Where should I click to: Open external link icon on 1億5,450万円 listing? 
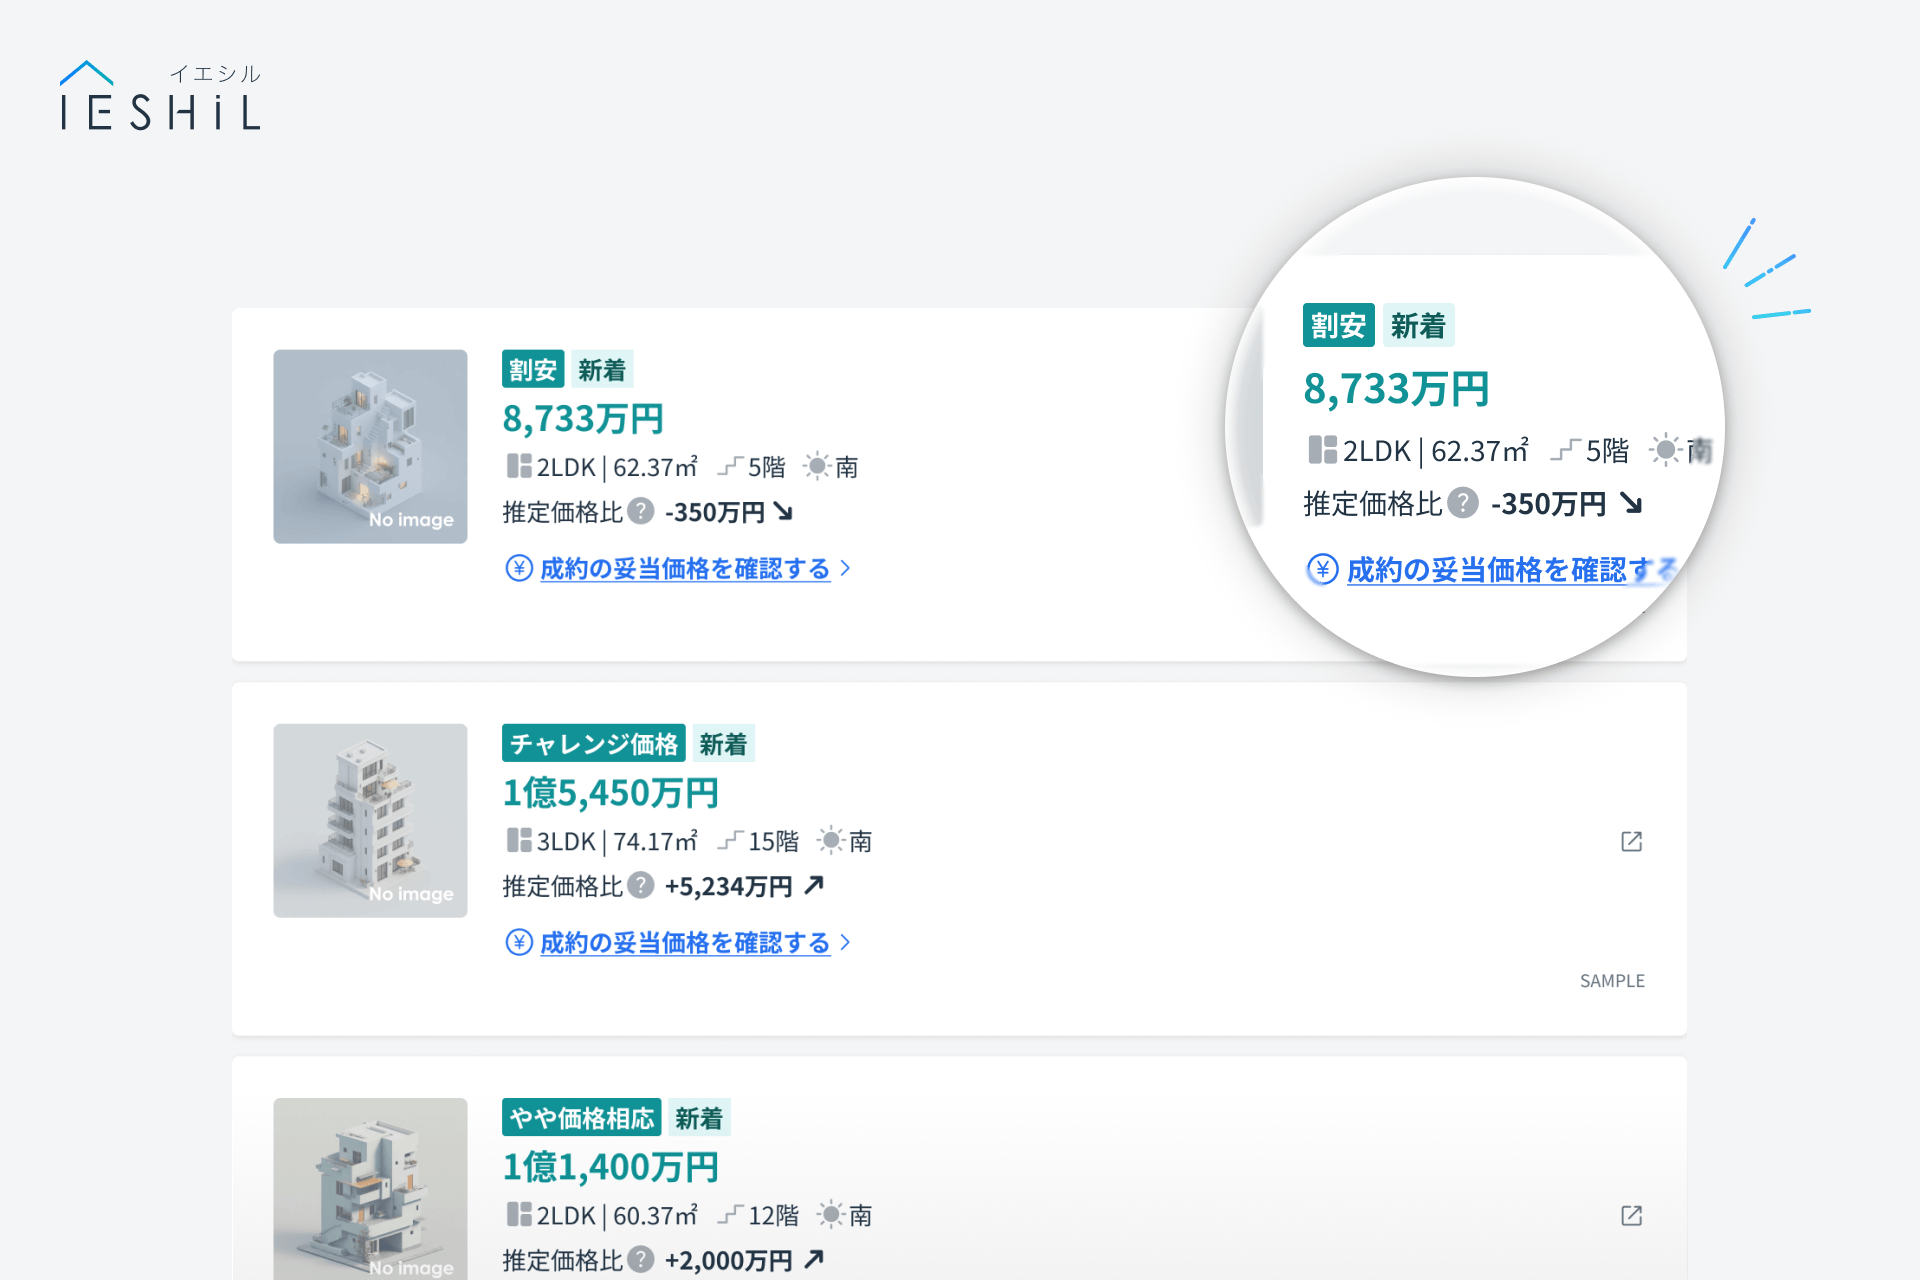tap(1631, 841)
